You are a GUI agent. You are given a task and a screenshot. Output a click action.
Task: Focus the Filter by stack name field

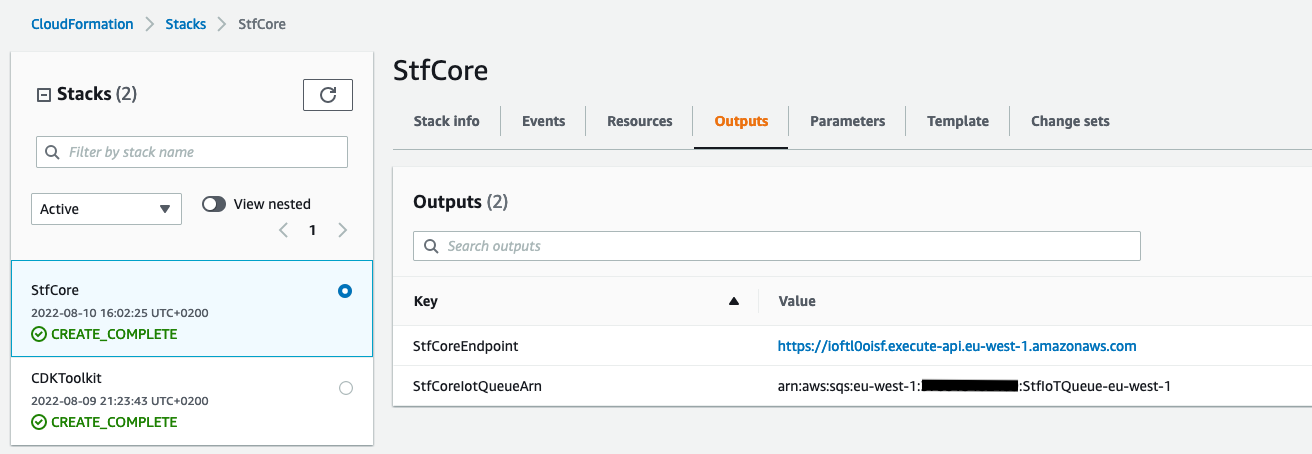(192, 152)
